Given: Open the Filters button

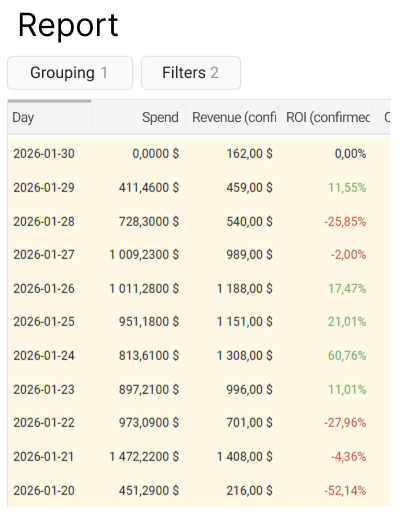Looking at the screenshot, I should [191, 73].
